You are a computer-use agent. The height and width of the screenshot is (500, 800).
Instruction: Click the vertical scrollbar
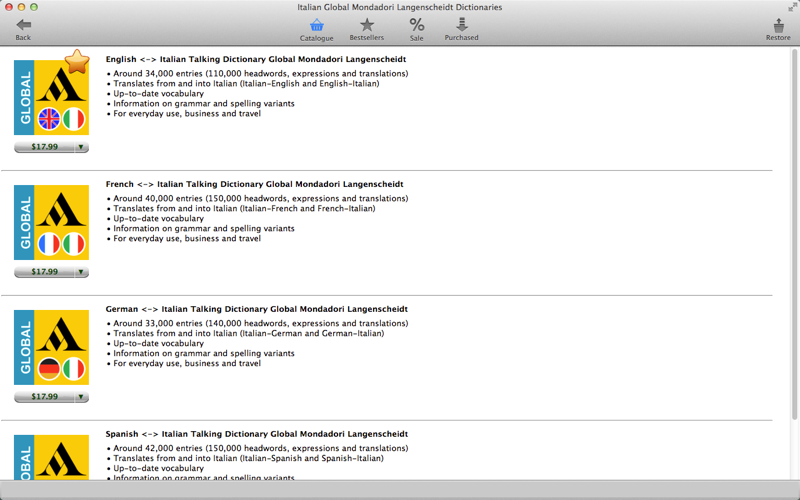pyautogui.click(x=794, y=235)
